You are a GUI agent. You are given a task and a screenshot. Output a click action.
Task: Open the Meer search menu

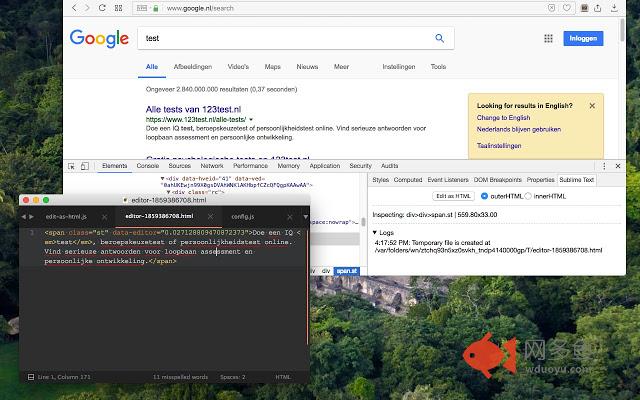pos(341,67)
